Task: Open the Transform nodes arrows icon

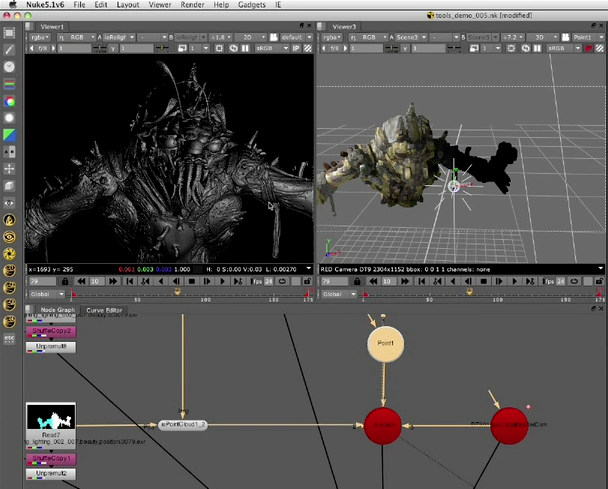Action: (x=9, y=169)
